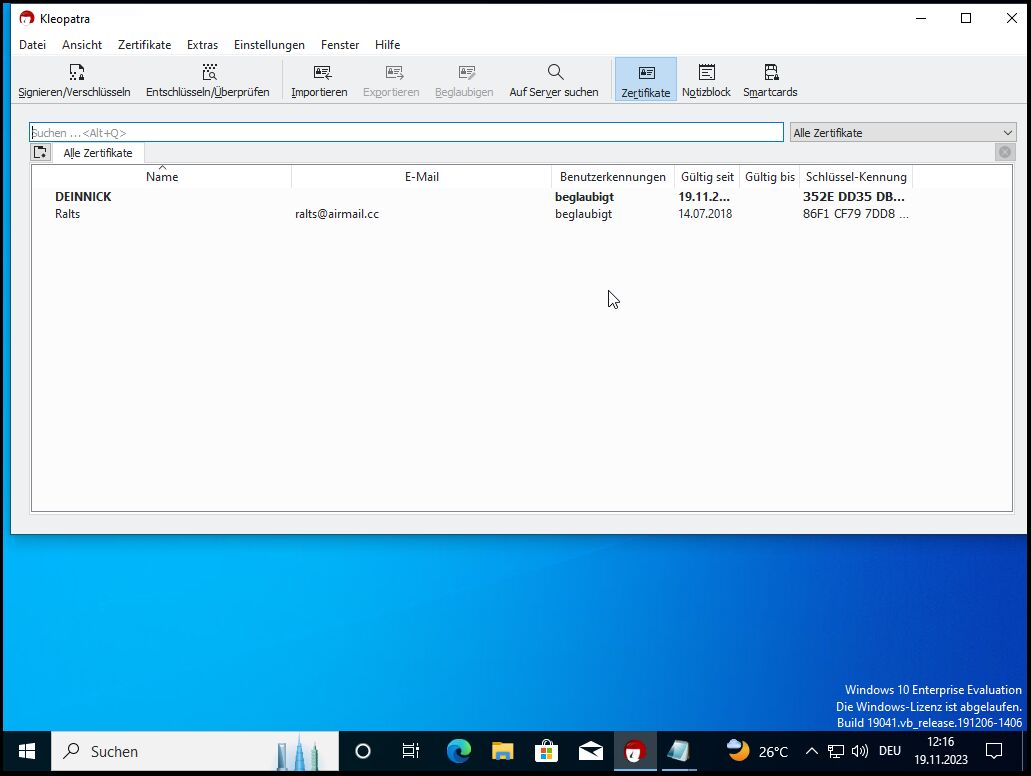Open the Notizblock view
This screenshot has width=1031, height=776.
pyautogui.click(x=706, y=80)
